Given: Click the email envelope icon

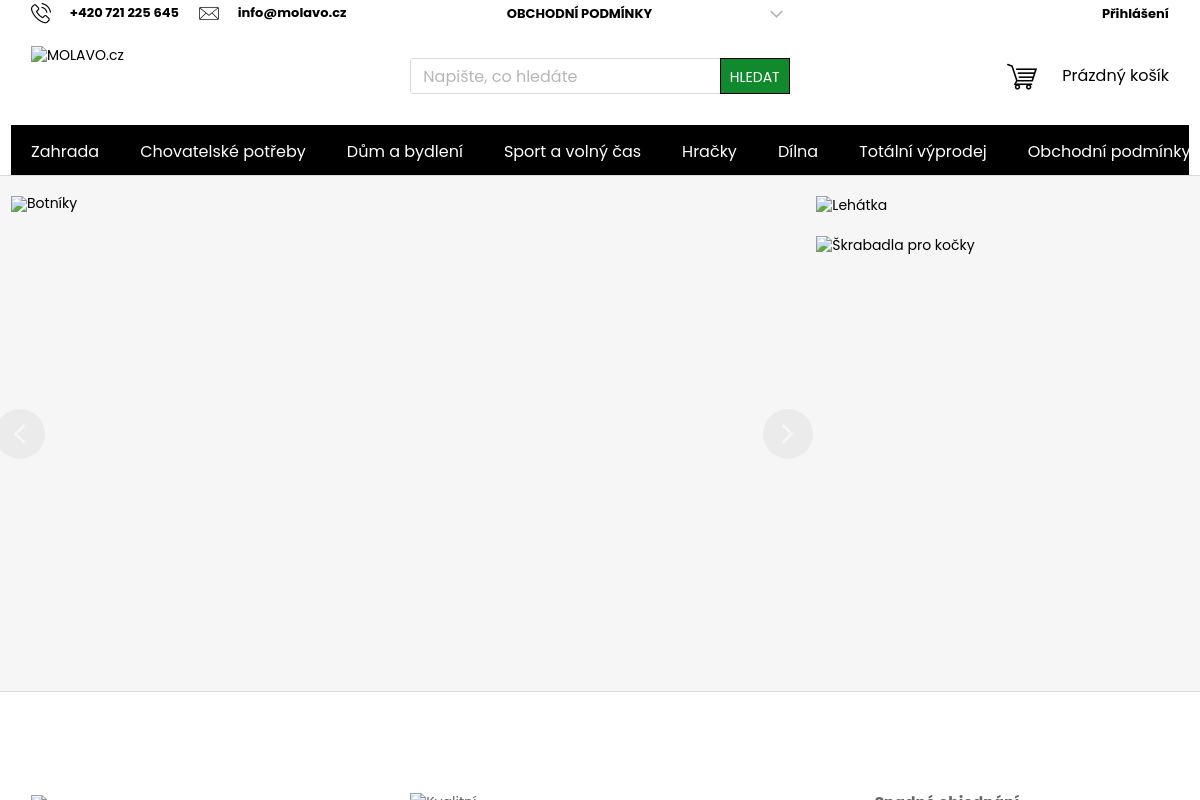Looking at the screenshot, I should tap(209, 13).
